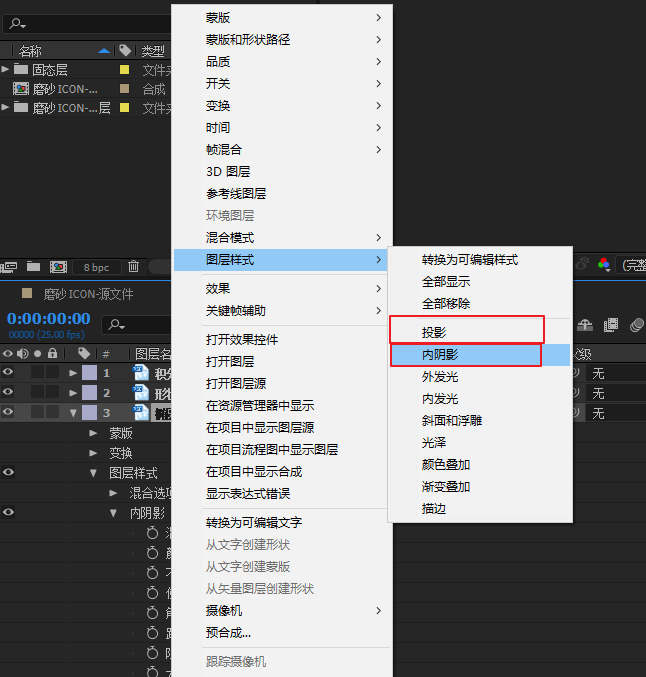
Task: Choose 投影 from the layer style submenu
Action: pyautogui.click(x=479, y=332)
